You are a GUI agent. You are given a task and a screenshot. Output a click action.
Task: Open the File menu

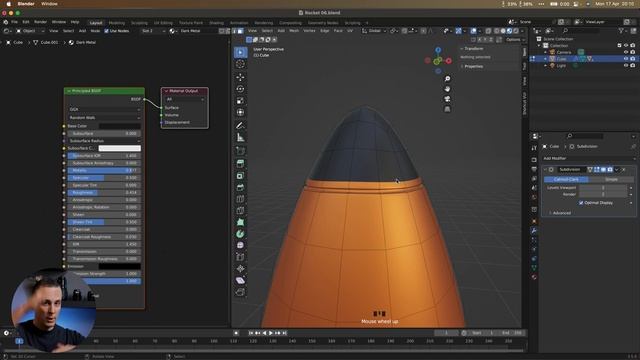click(x=14, y=22)
